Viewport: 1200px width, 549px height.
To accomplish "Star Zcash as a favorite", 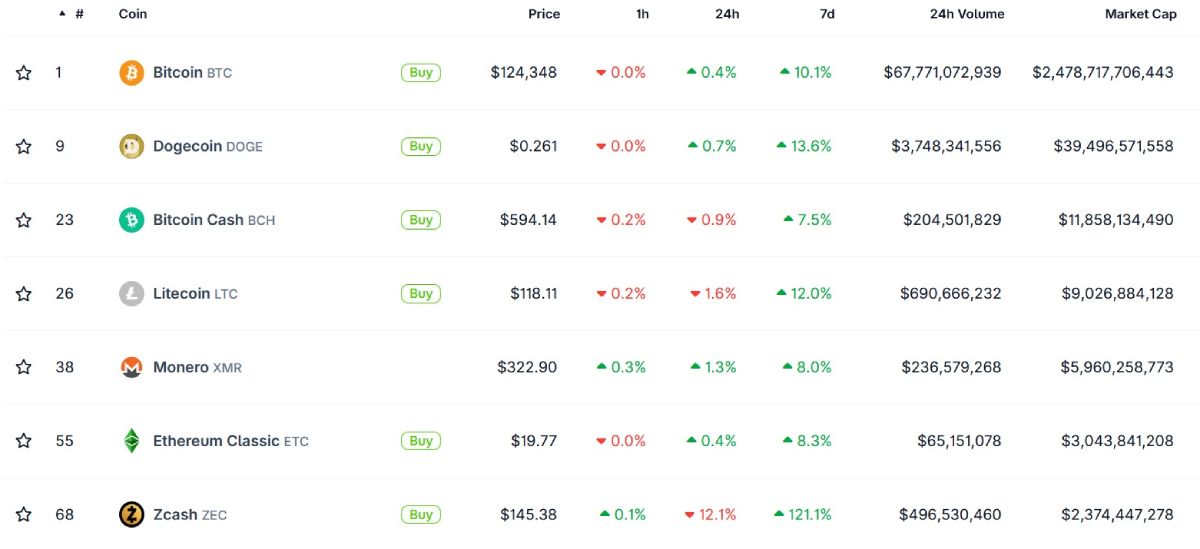I will coord(24,515).
